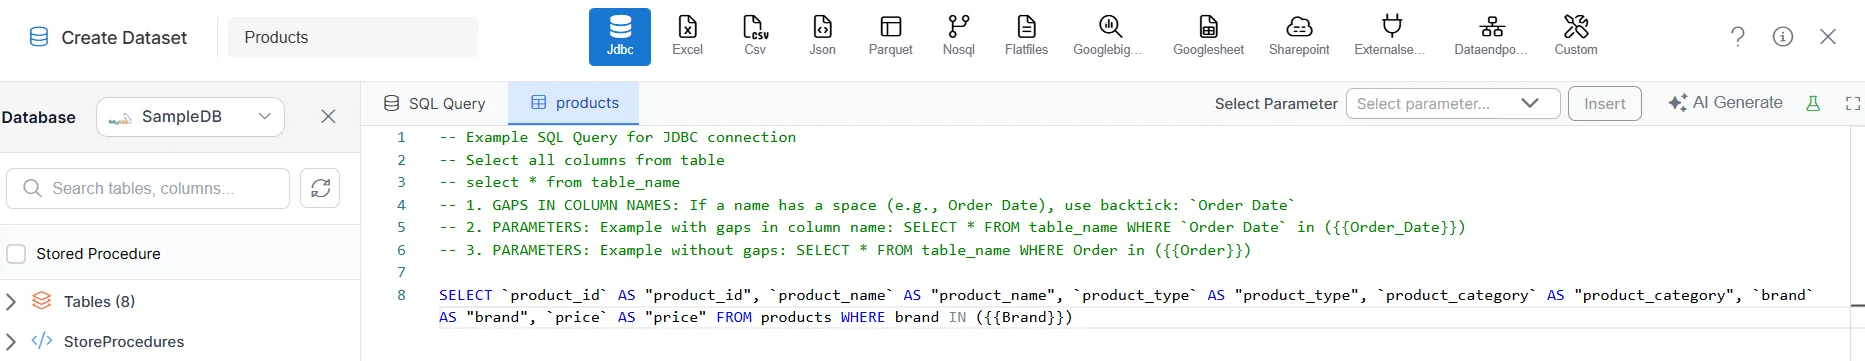The height and width of the screenshot is (361, 1865).
Task: Expand the StoreProcedures tree node
Action: pyautogui.click(x=11, y=341)
